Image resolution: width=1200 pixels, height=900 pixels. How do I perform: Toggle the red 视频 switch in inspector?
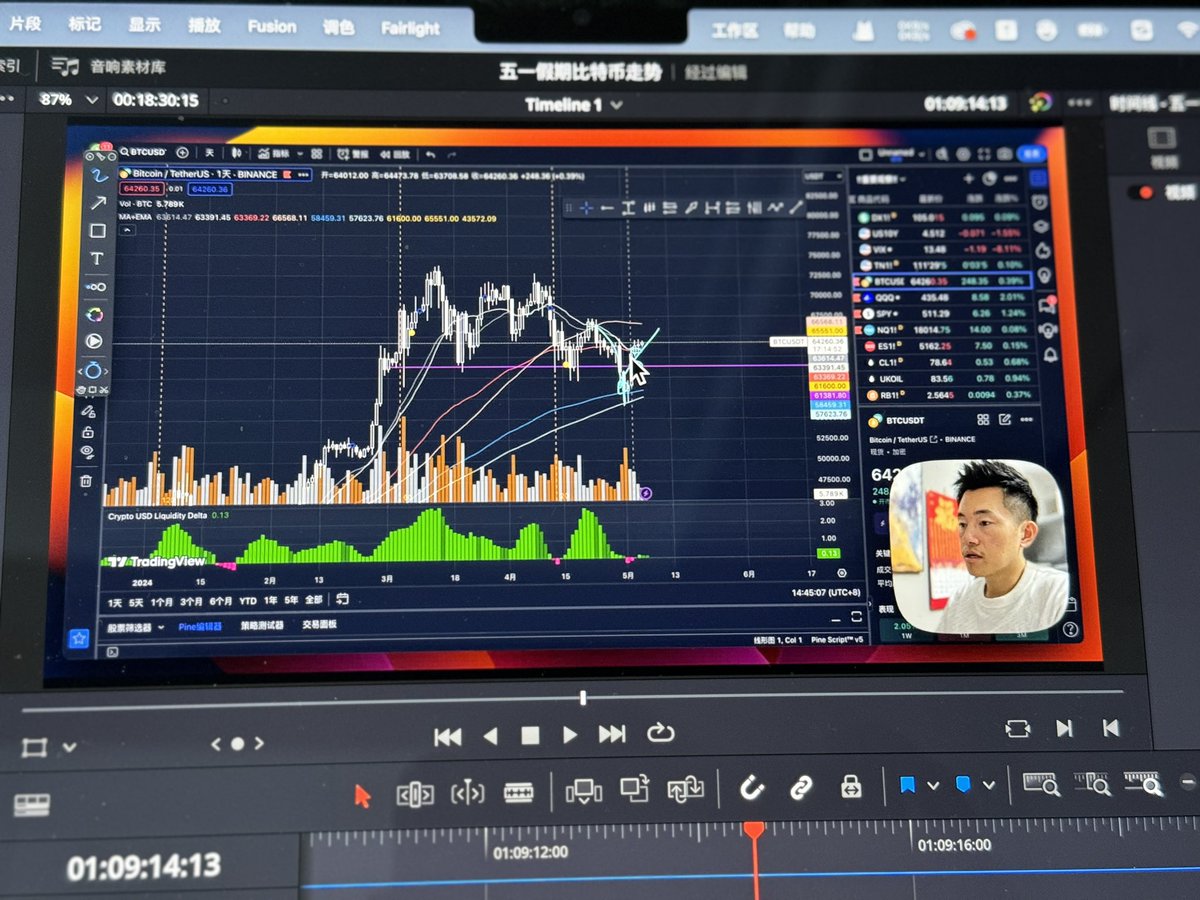pyautogui.click(x=1140, y=192)
